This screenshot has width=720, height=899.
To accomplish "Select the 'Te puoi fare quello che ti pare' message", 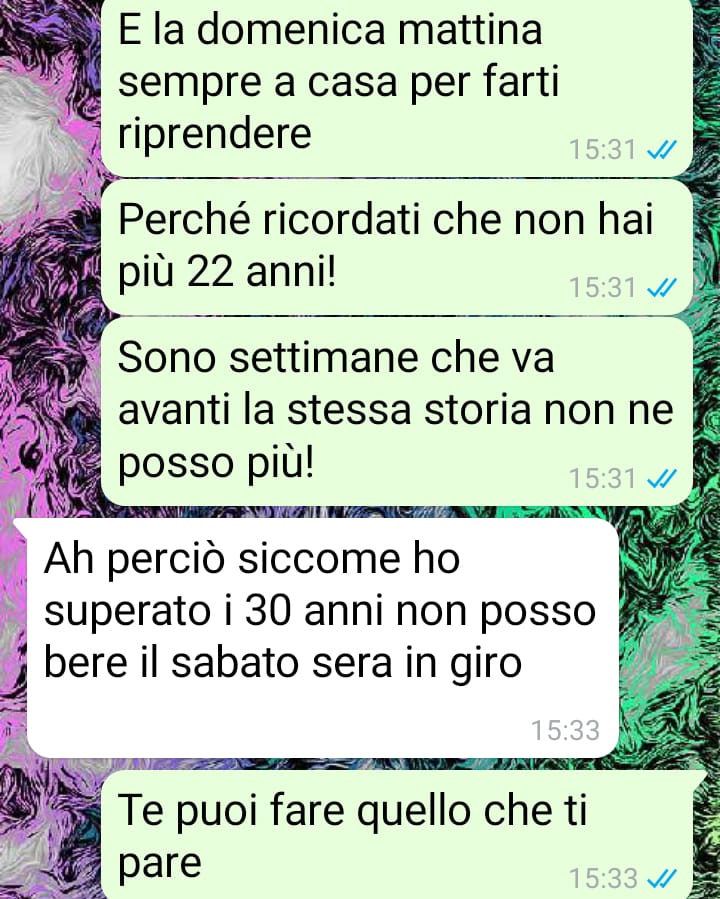I will 397,835.
